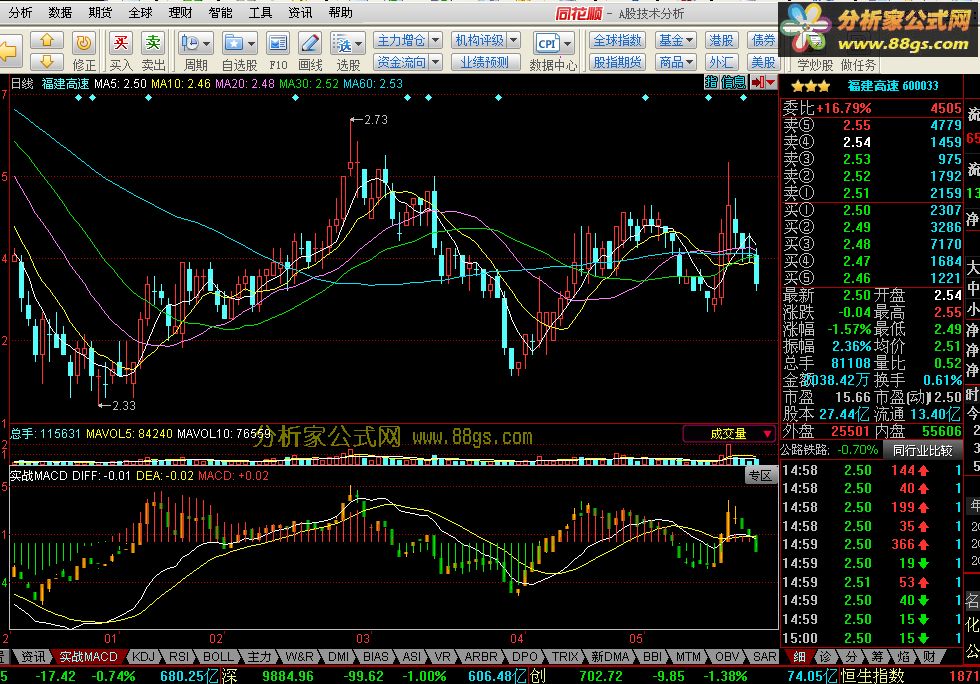Switch to the DMI indicator tab
The image size is (980, 684).
pyautogui.click(x=339, y=656)
